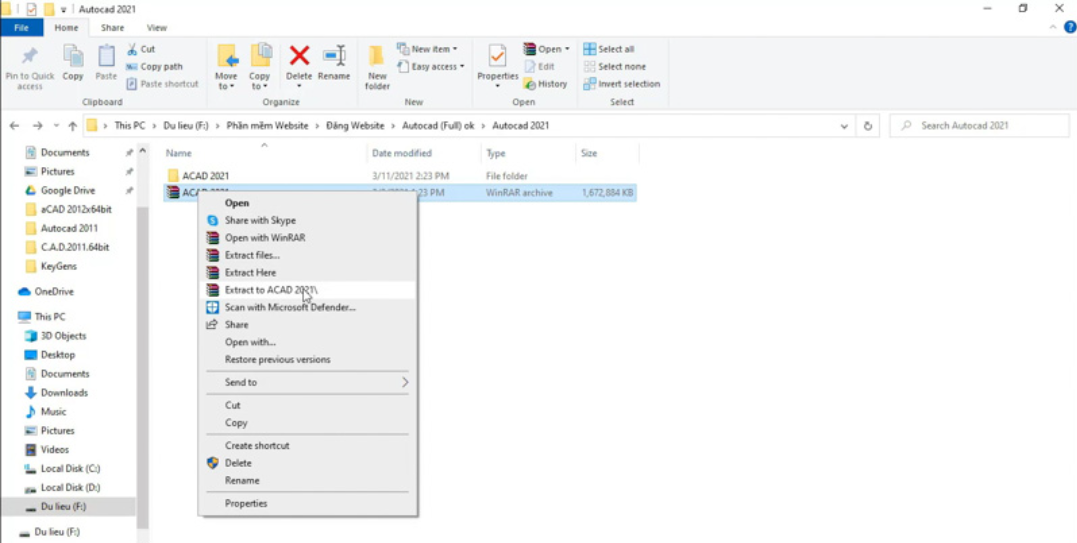1077x543 pixels.
Task: Click the Rename icon in Organize group
Action: click(334, 58)
